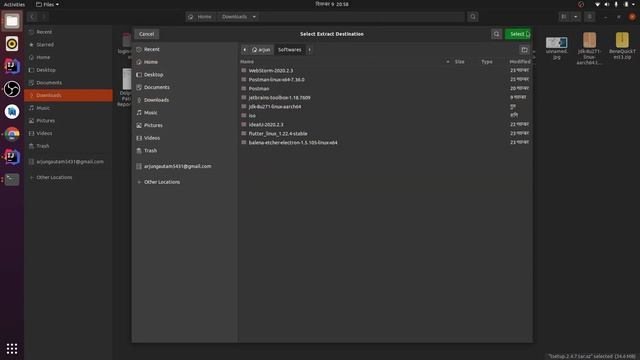Launch Google Chrome from the dock
The image size is (640, 360).
(x=12, y=134)
